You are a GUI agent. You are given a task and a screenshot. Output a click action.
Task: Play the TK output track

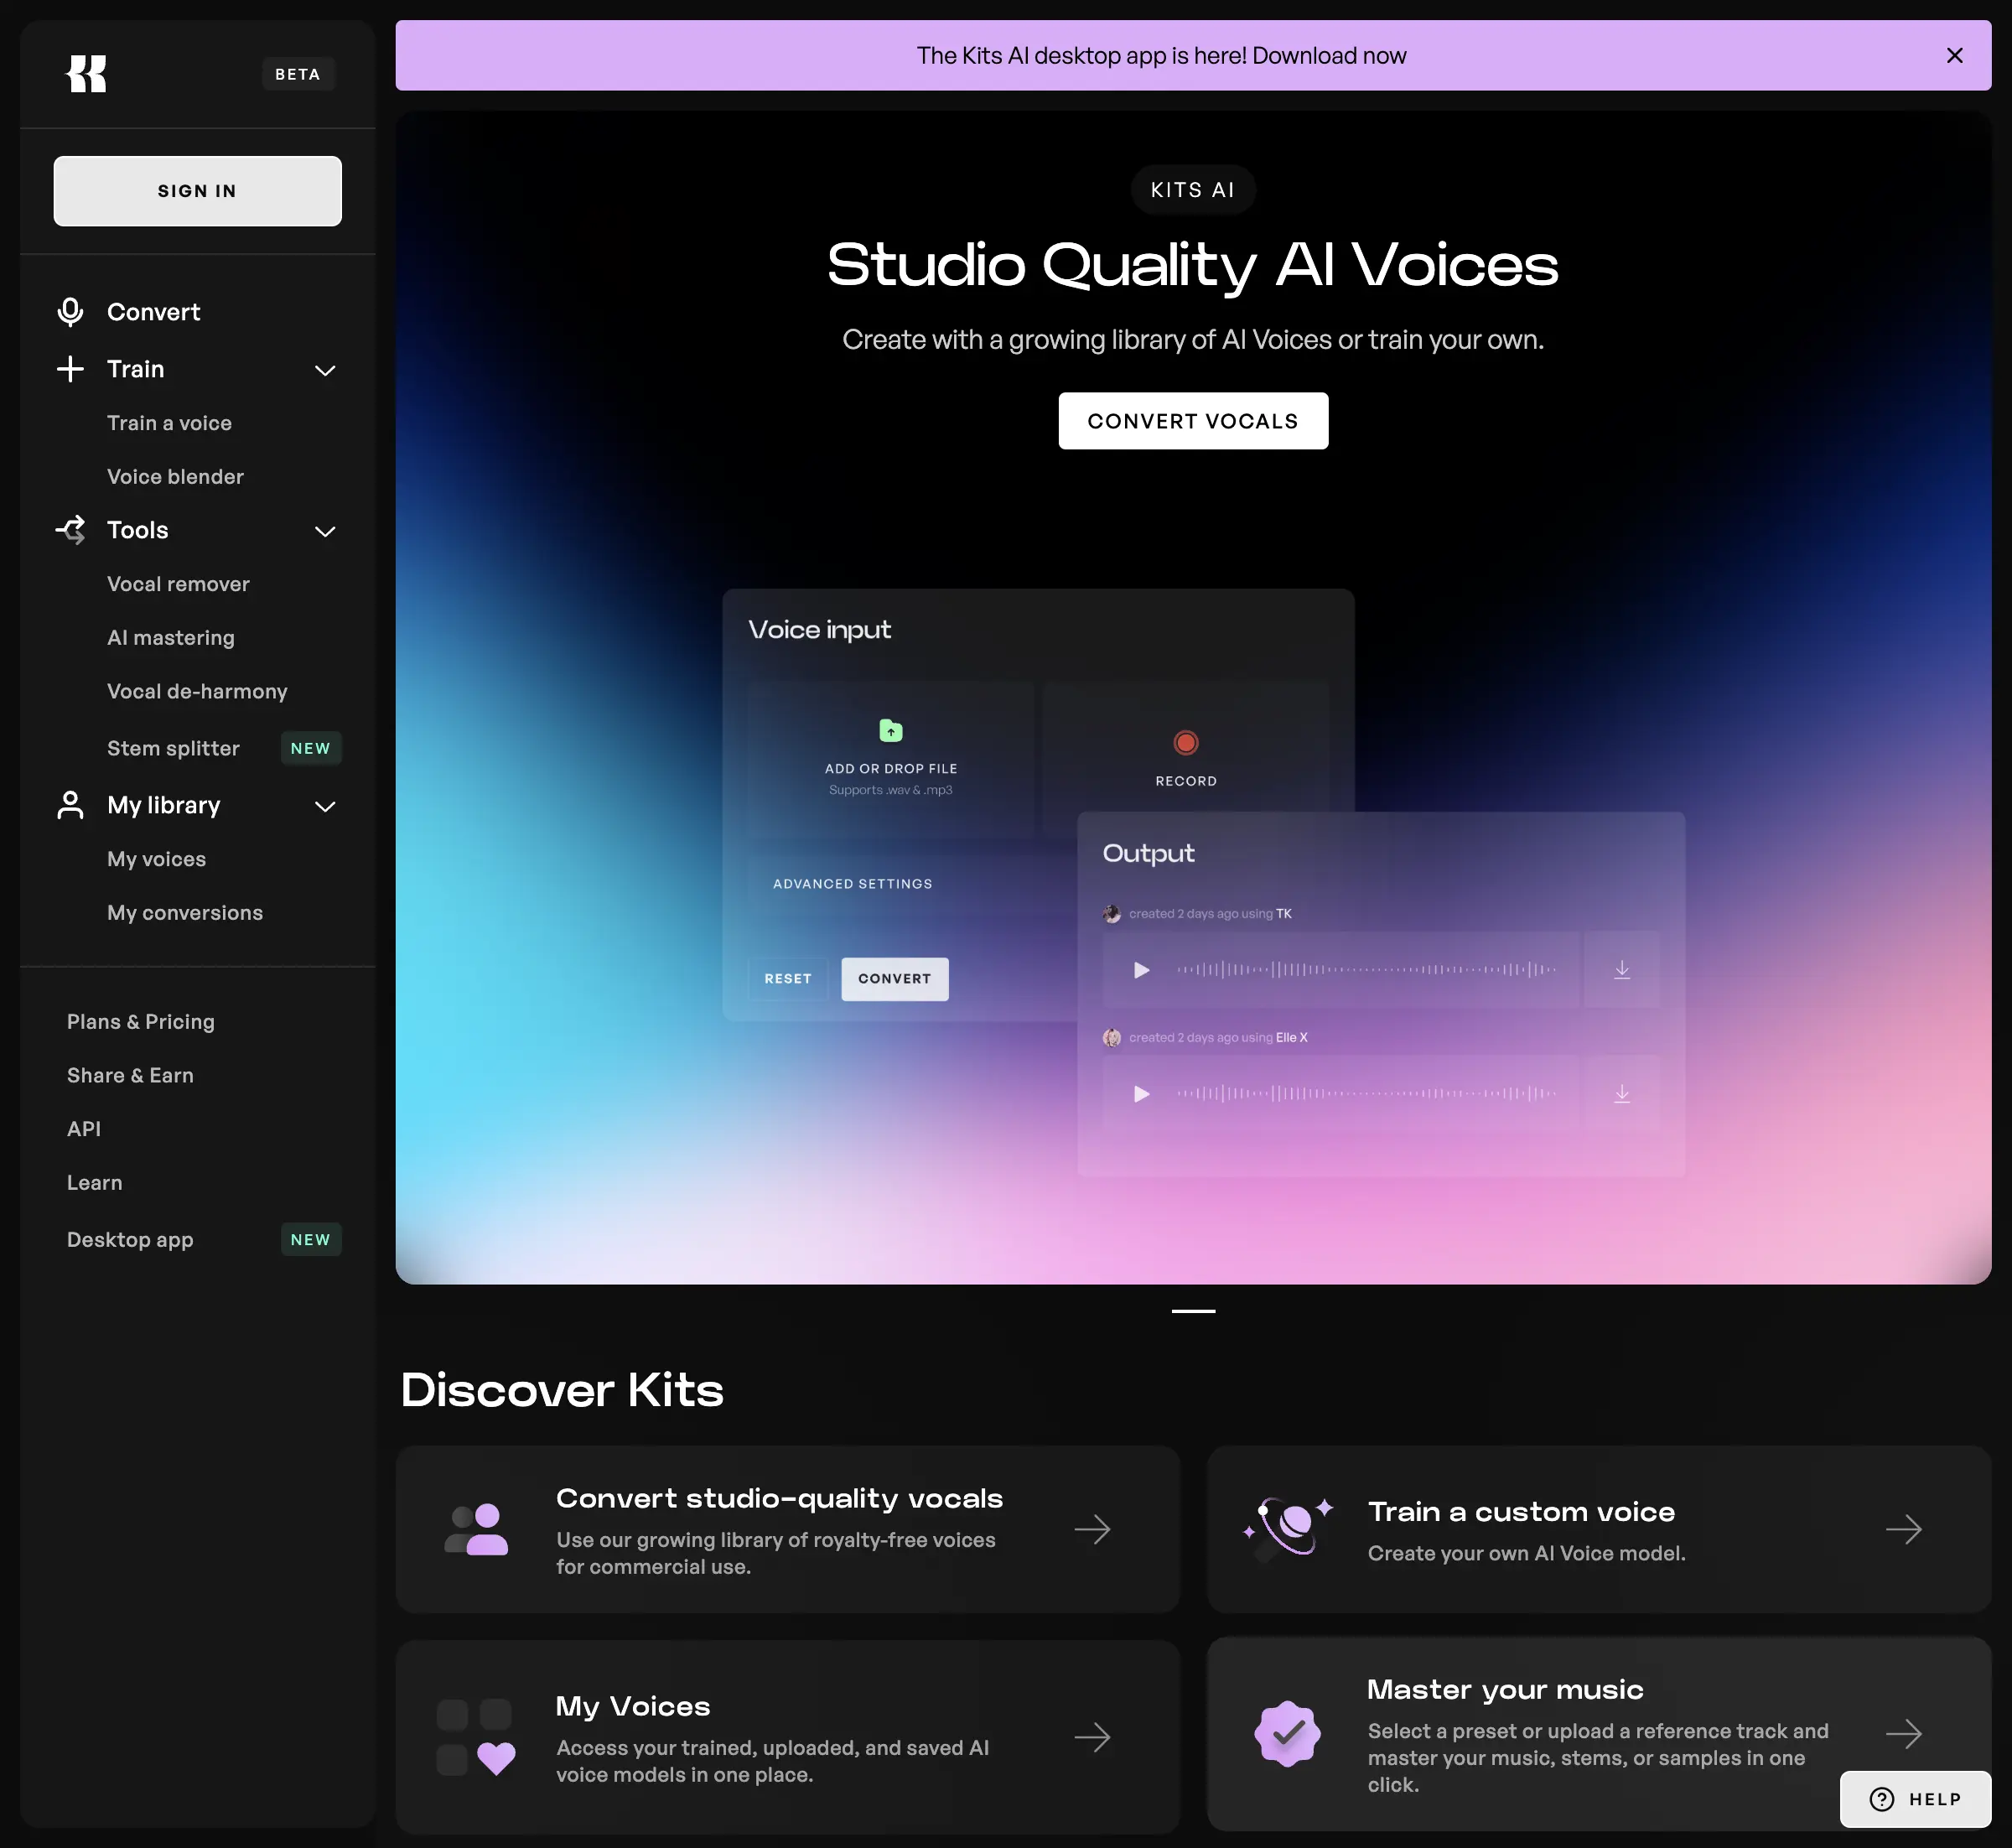1141,969
